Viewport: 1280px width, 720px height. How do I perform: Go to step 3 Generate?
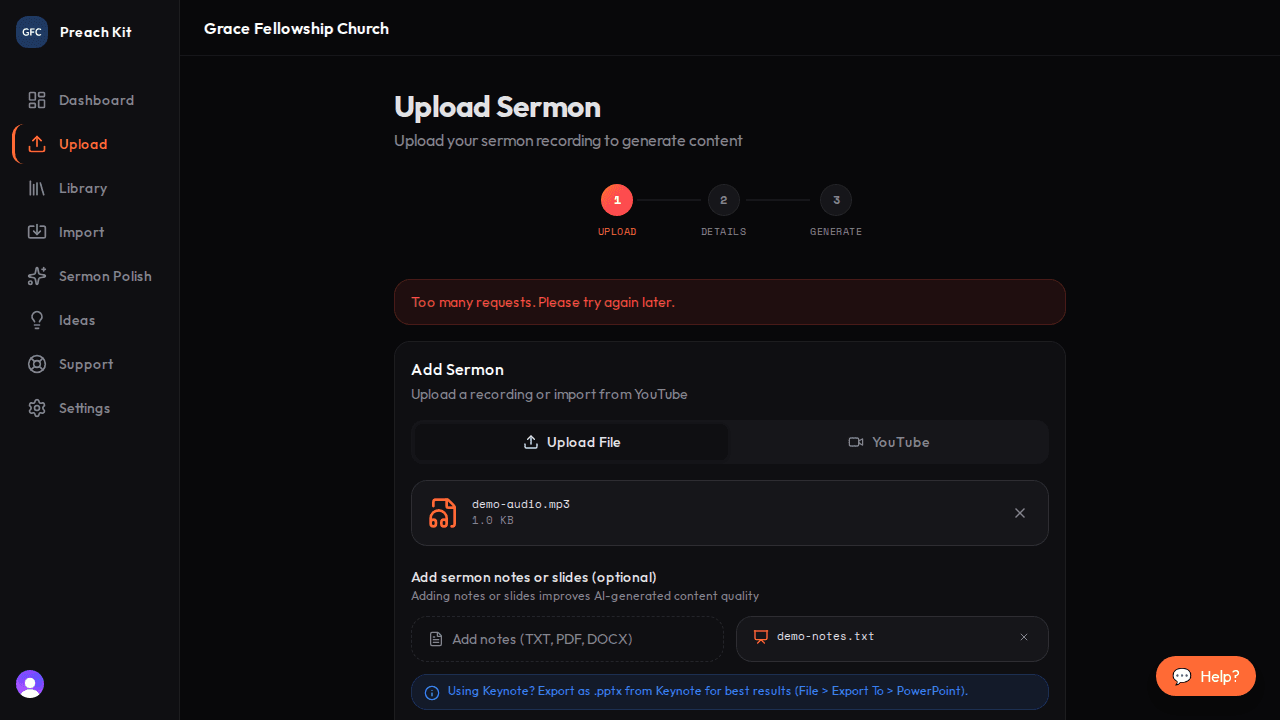[x=836, y=200]
